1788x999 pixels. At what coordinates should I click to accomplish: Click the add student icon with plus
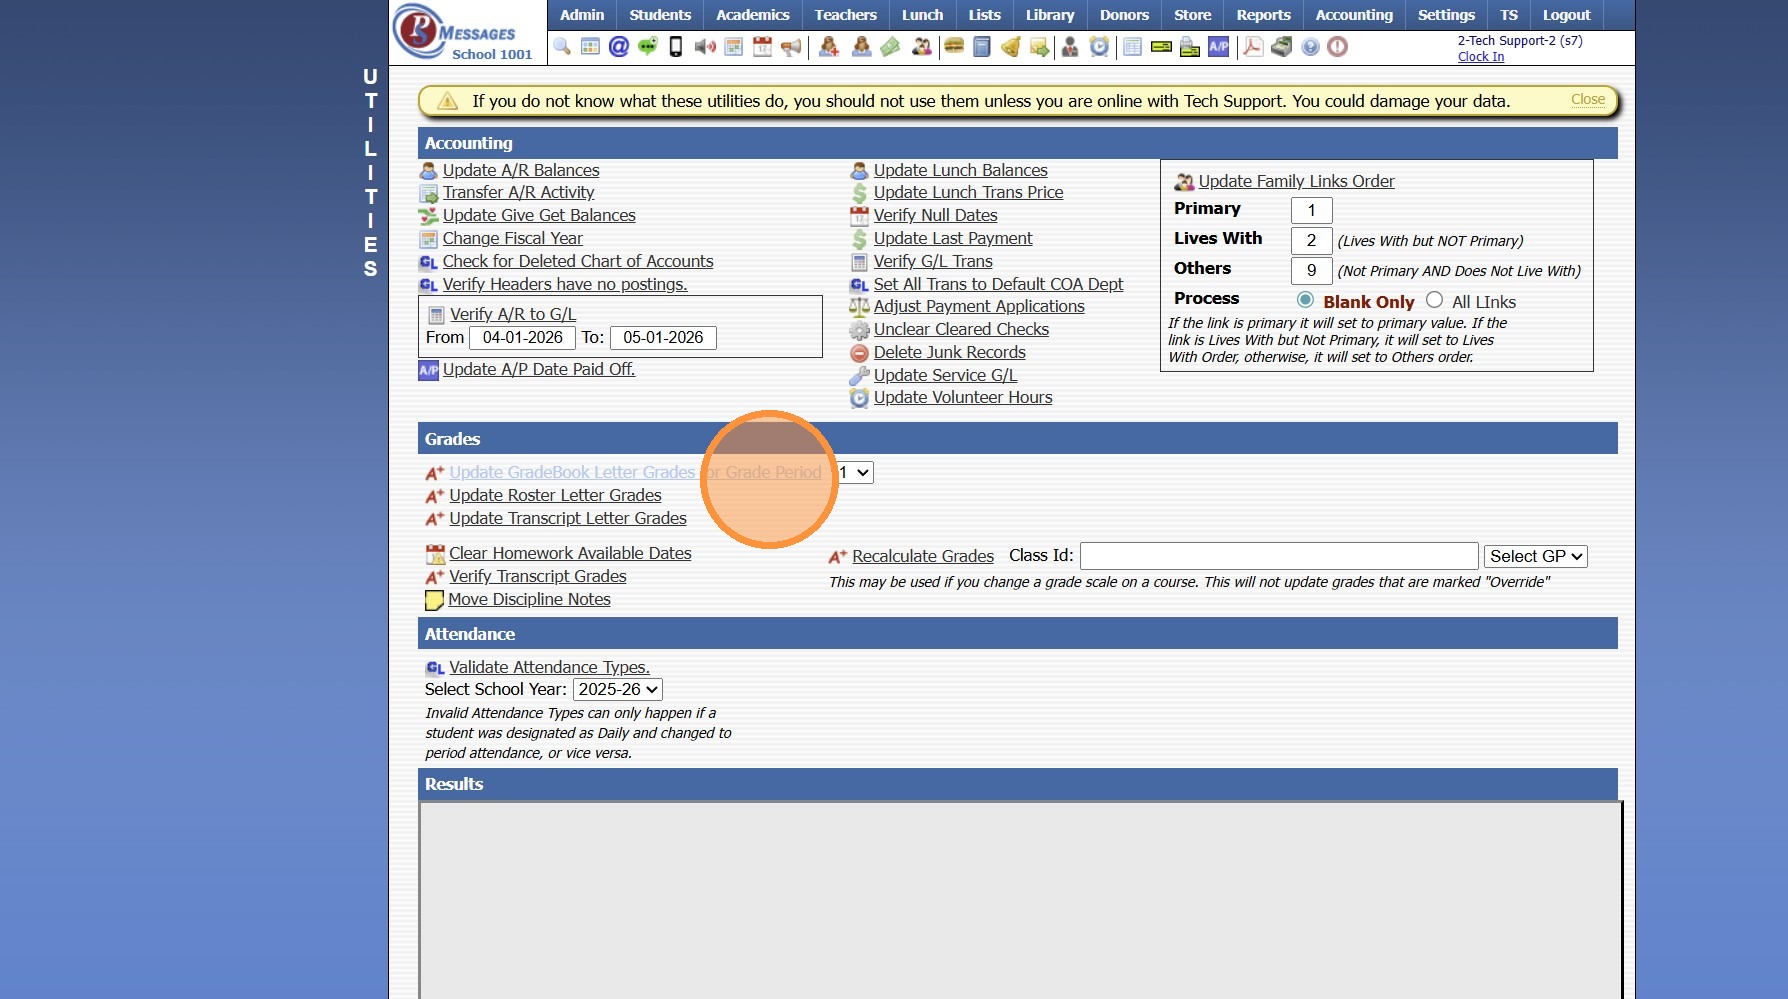[x=829, y=47]
